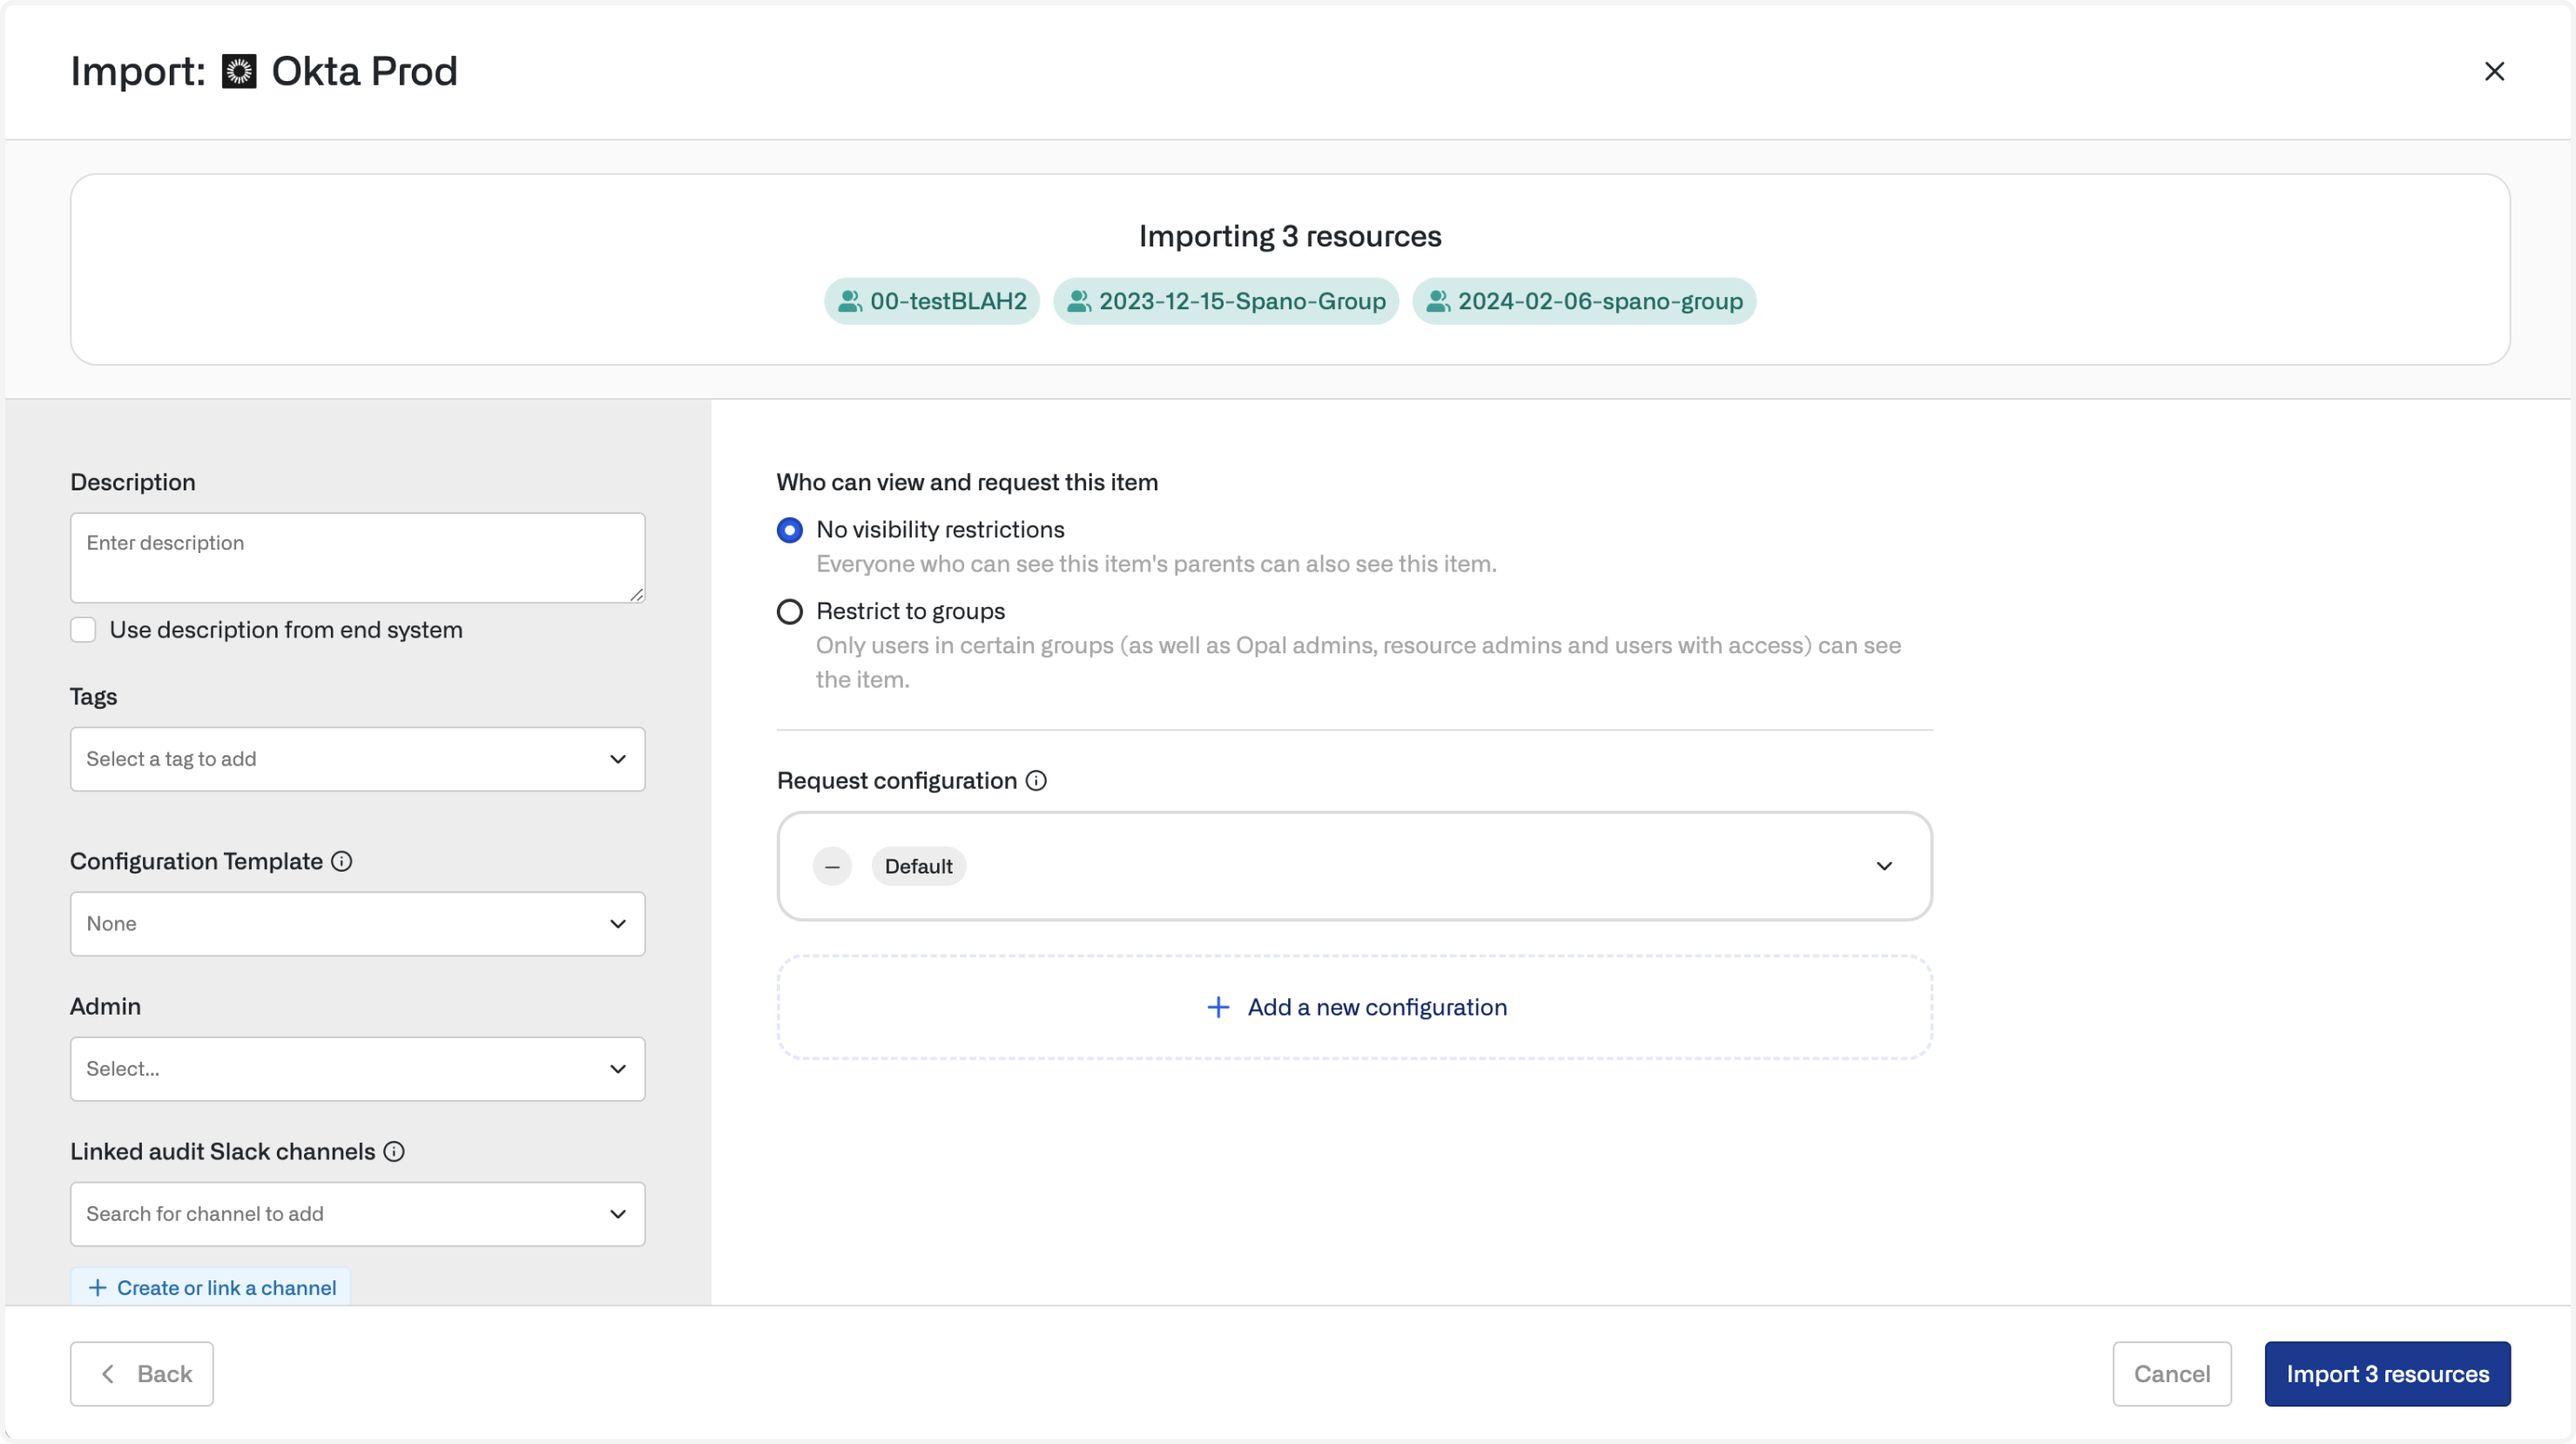
Task: Go Back to the previous step
Action: 142,1374
